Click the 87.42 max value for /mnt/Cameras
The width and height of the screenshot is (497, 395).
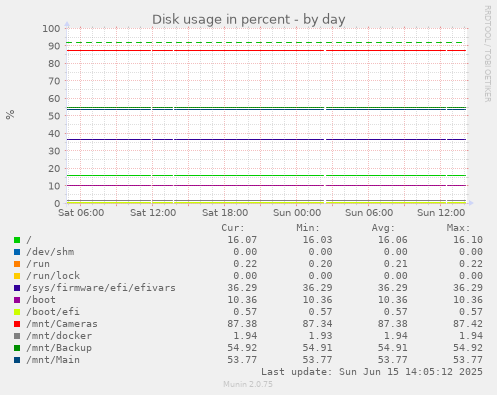468,324
